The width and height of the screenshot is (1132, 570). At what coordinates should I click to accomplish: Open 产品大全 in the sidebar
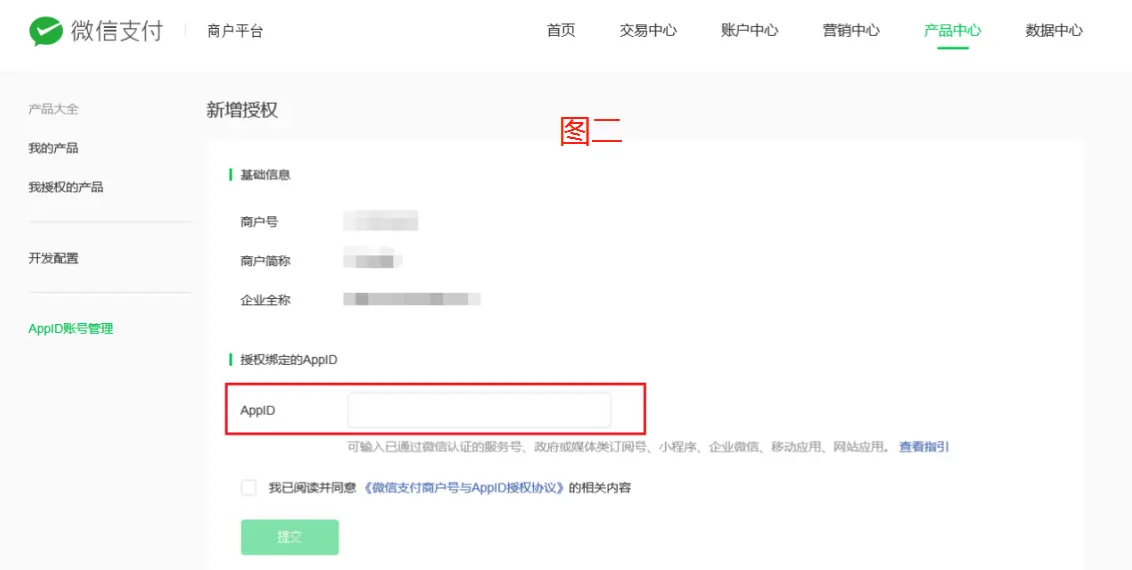(x=53, y=109)
